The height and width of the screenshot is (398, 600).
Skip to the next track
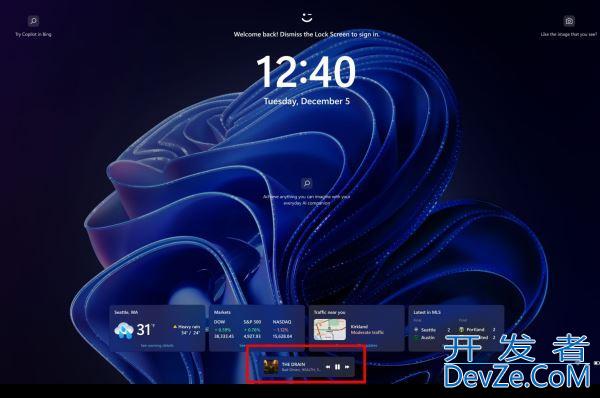point(347,367)
